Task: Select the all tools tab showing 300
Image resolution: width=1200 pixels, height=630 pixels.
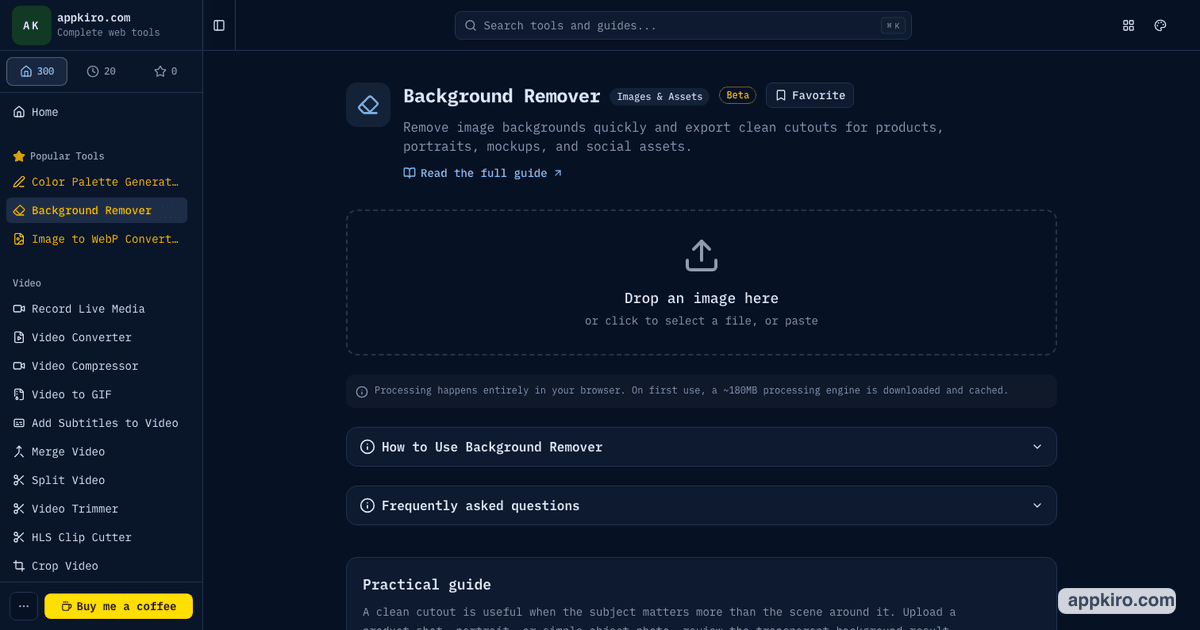Action: point(37,71)
